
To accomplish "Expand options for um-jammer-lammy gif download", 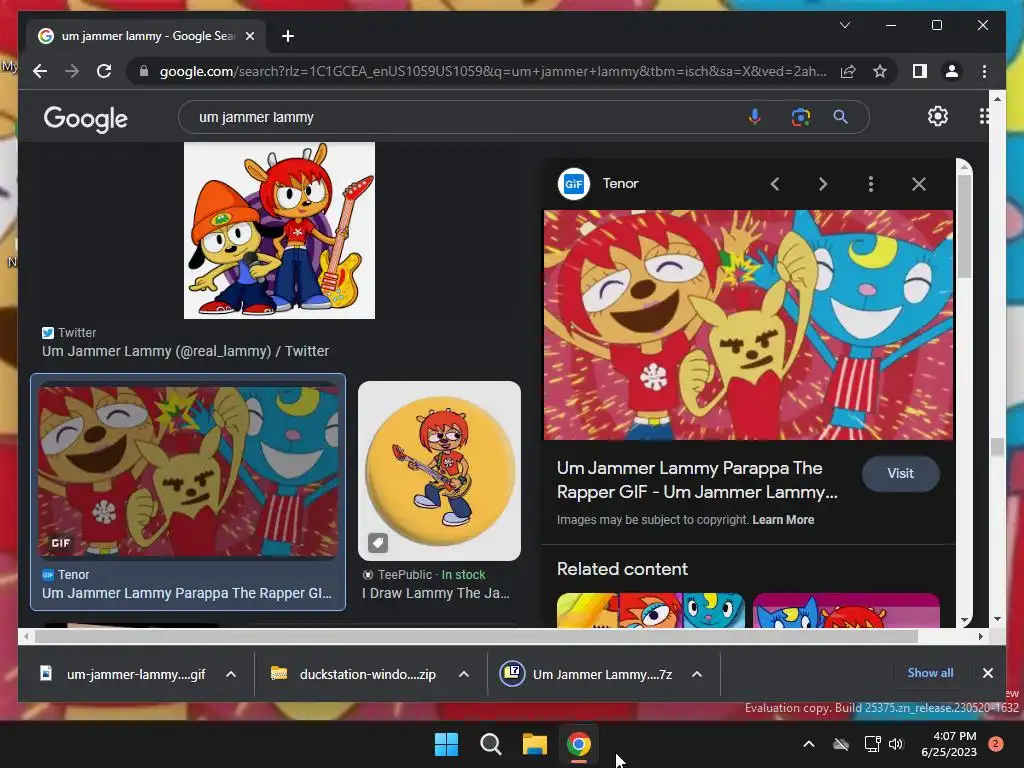I will tap(231, 674).
